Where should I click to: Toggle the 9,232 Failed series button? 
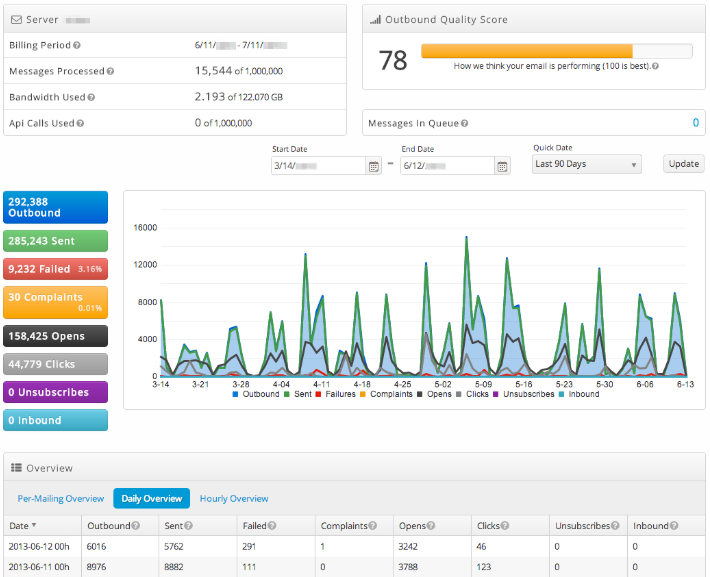click(x=55, y=268)
